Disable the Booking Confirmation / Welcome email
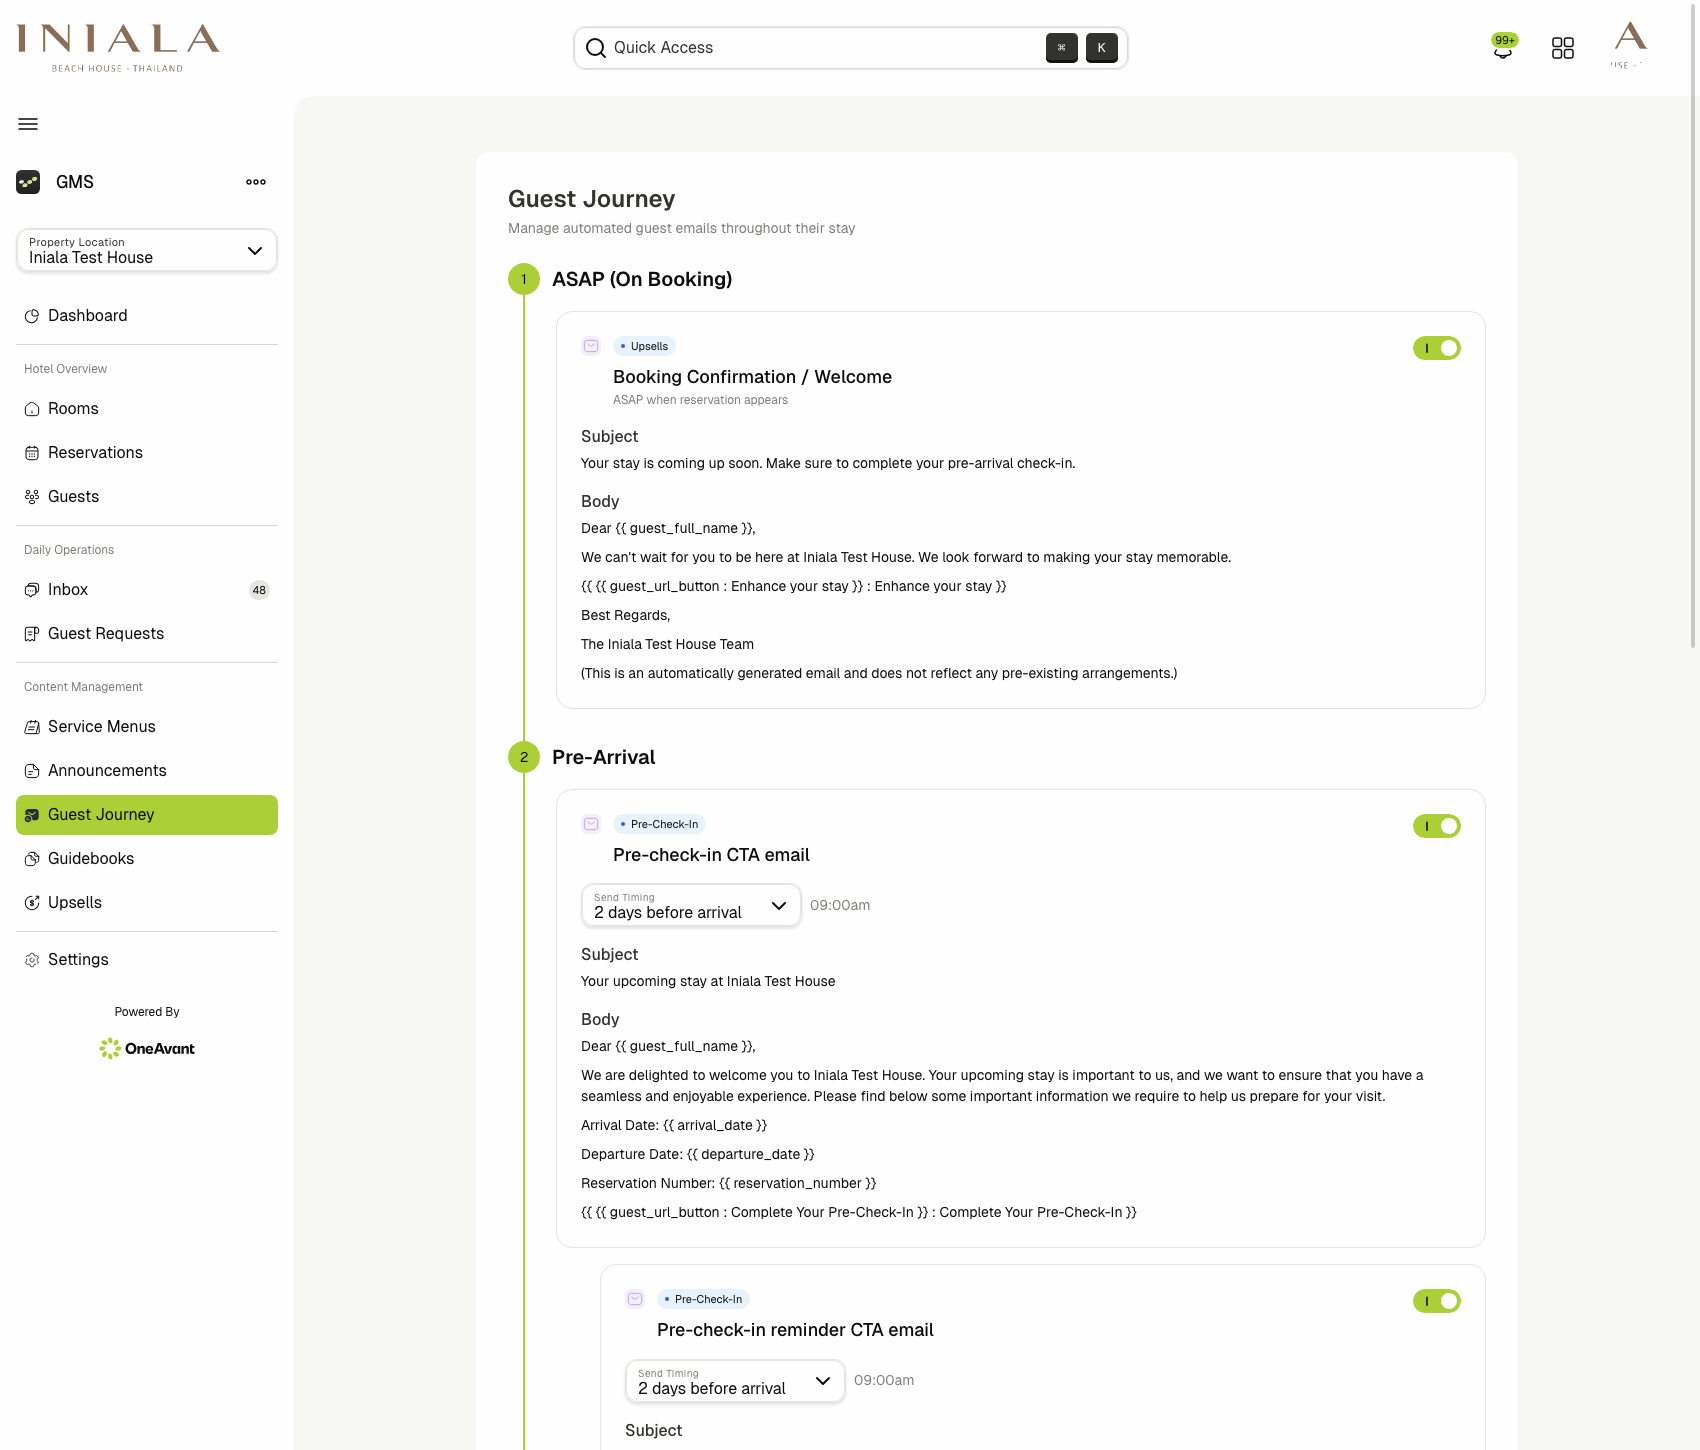 coord(1437,347)
